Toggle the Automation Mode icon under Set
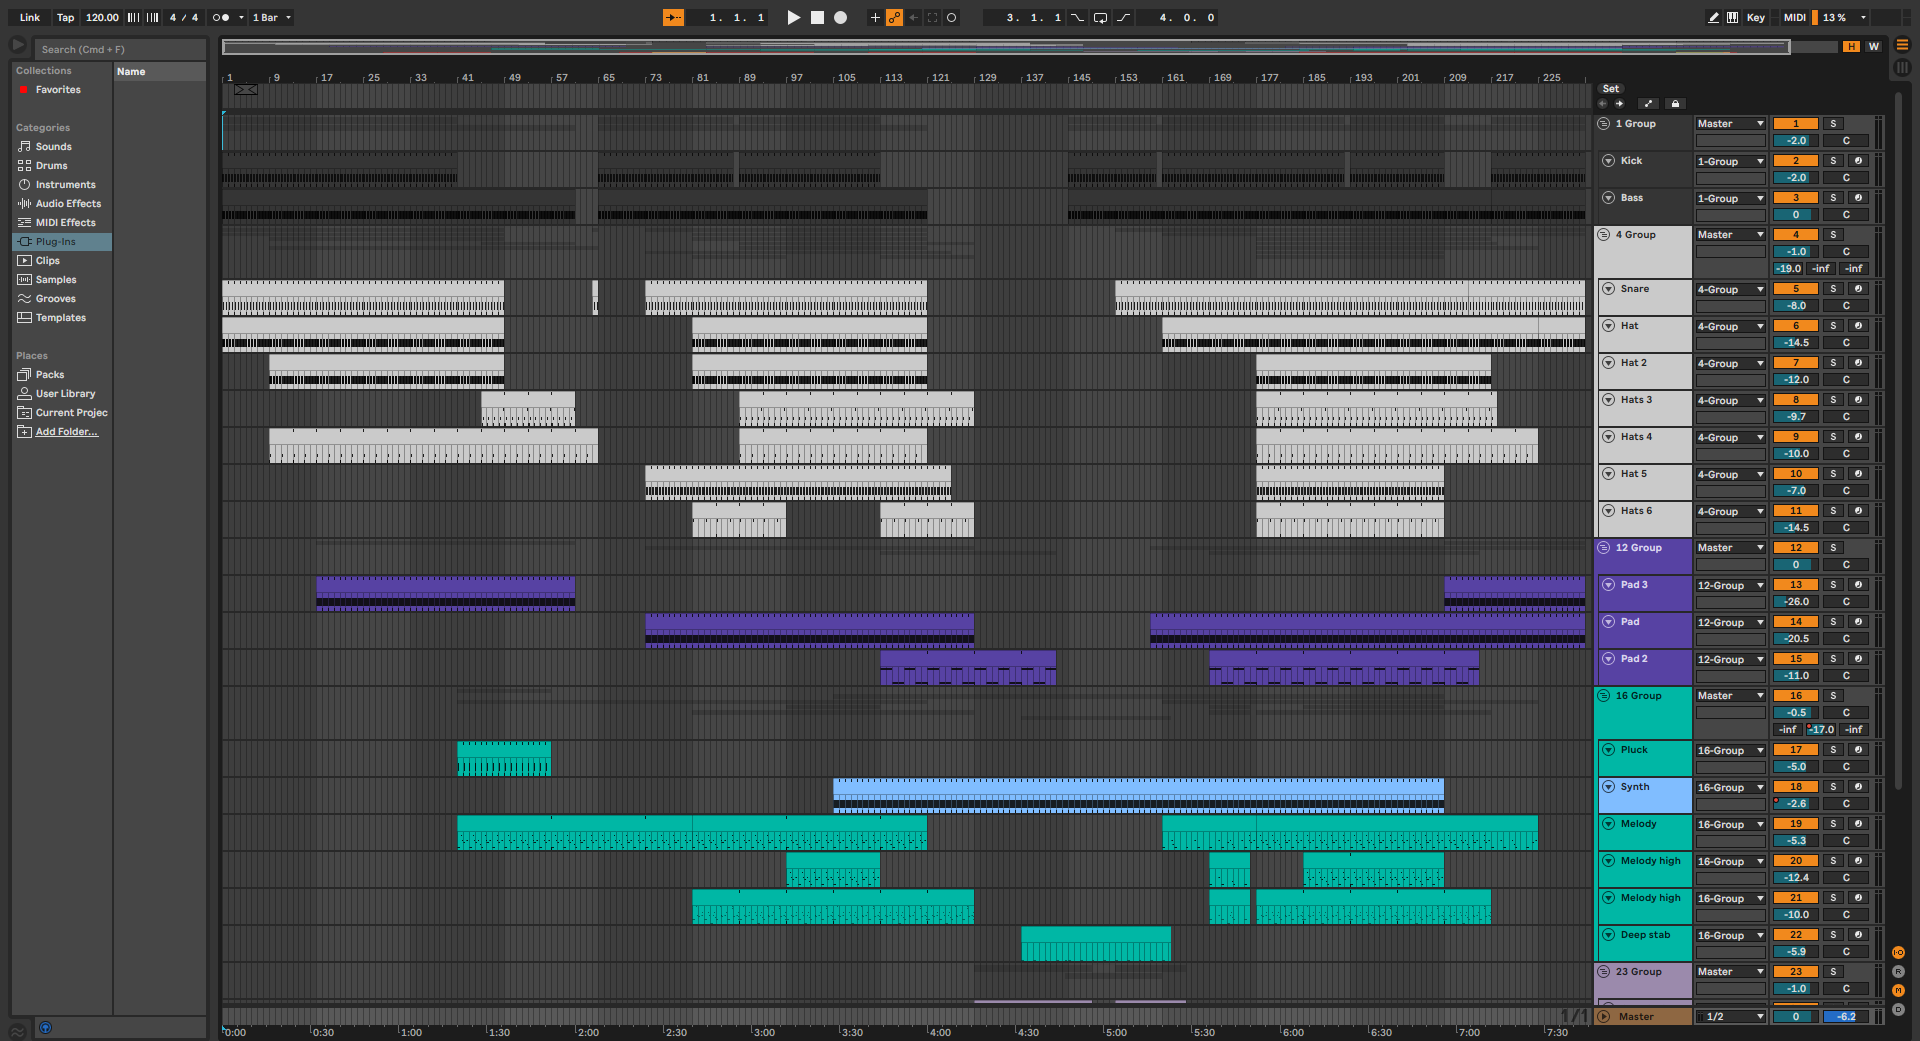 click(x=1649, y=104)
